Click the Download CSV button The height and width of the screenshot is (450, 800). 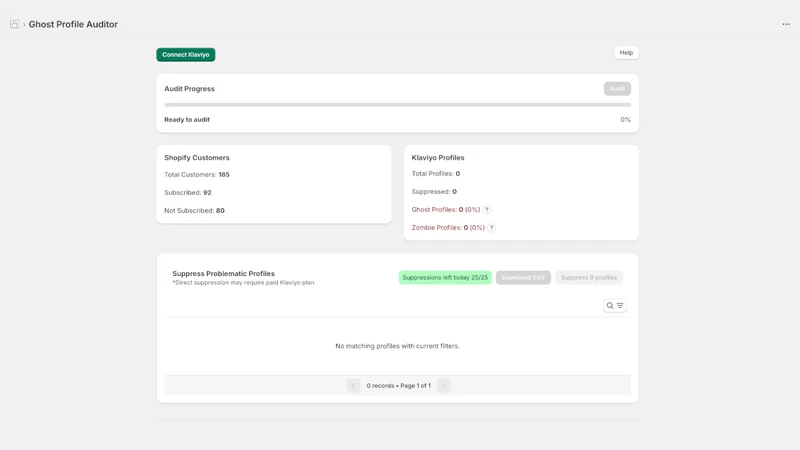[x=523, y=278]
